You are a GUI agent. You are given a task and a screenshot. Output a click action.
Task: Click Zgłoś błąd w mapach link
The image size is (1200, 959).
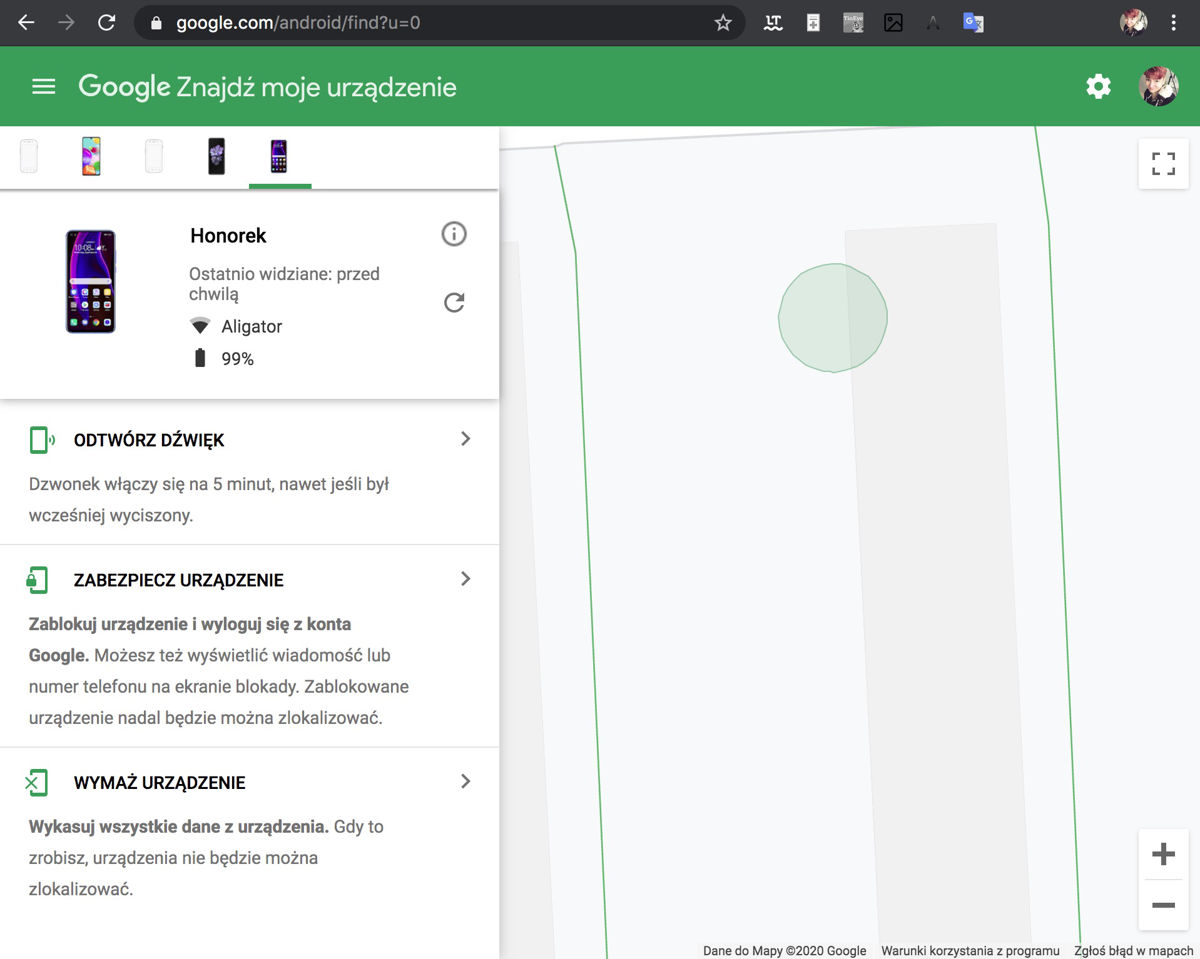coord(1136,951)
